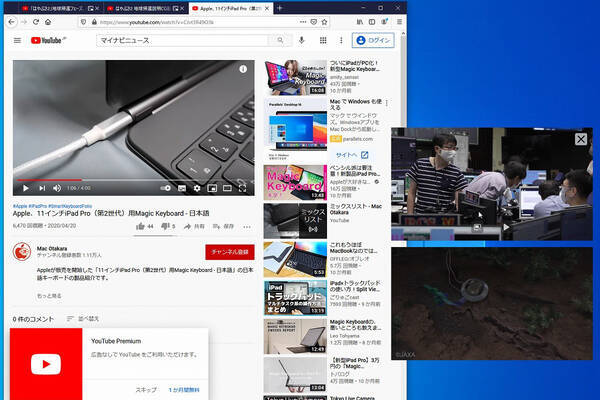Open the これもうほぼMacBook video thumbnail
Screen dimensions: 600x400
295,259
